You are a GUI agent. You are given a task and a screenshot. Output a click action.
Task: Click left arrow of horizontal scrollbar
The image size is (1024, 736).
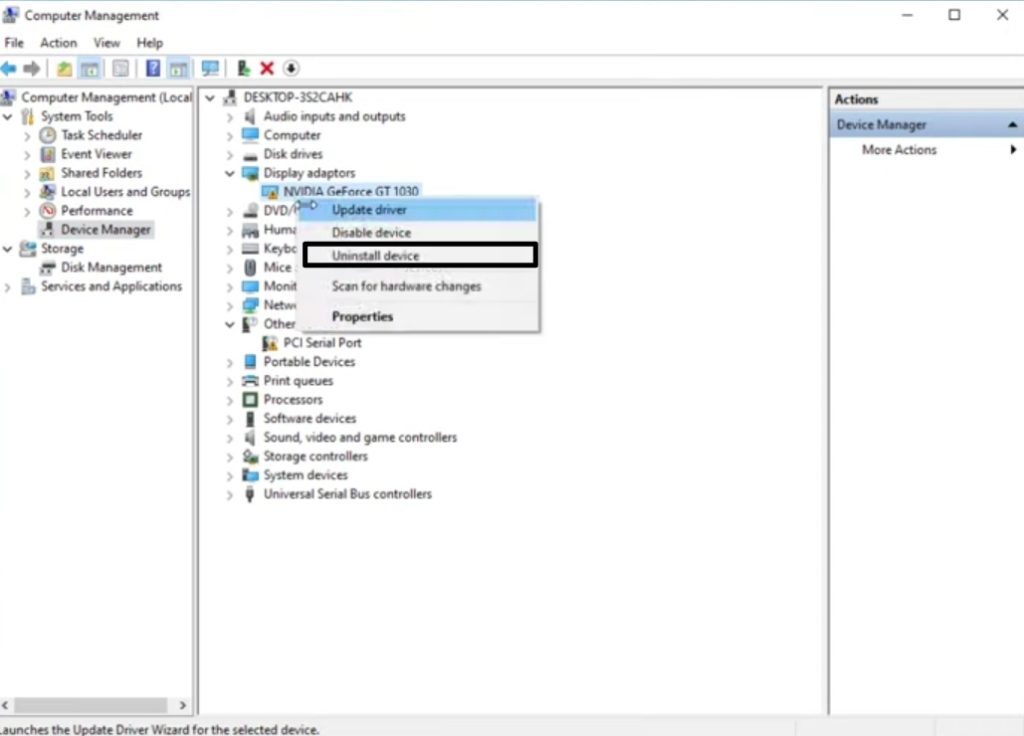pyautogui.click(x=6, y=705)
